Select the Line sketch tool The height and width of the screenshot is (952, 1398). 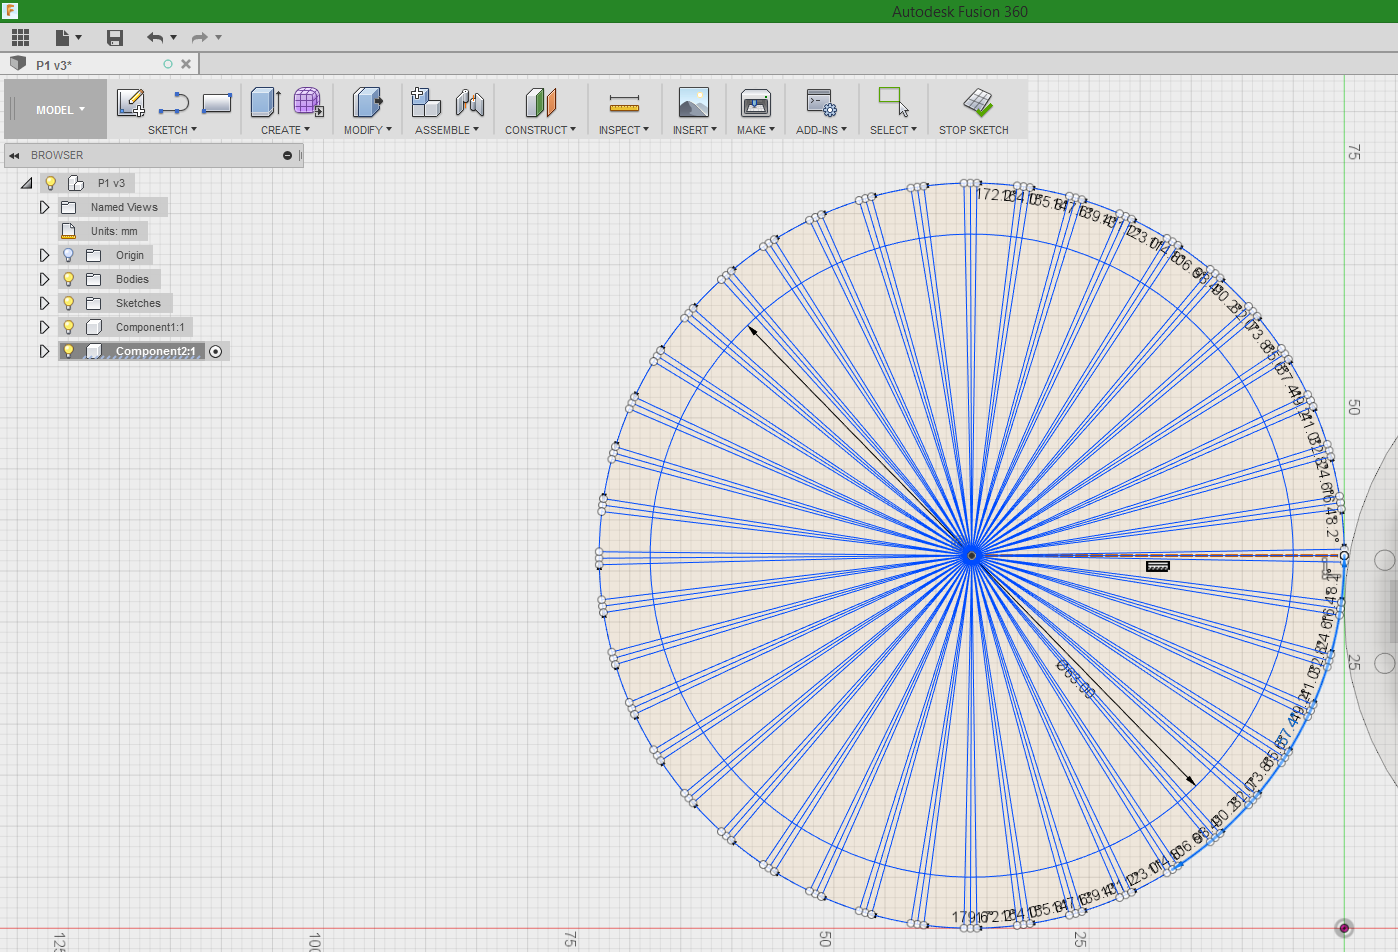point(174,102)
